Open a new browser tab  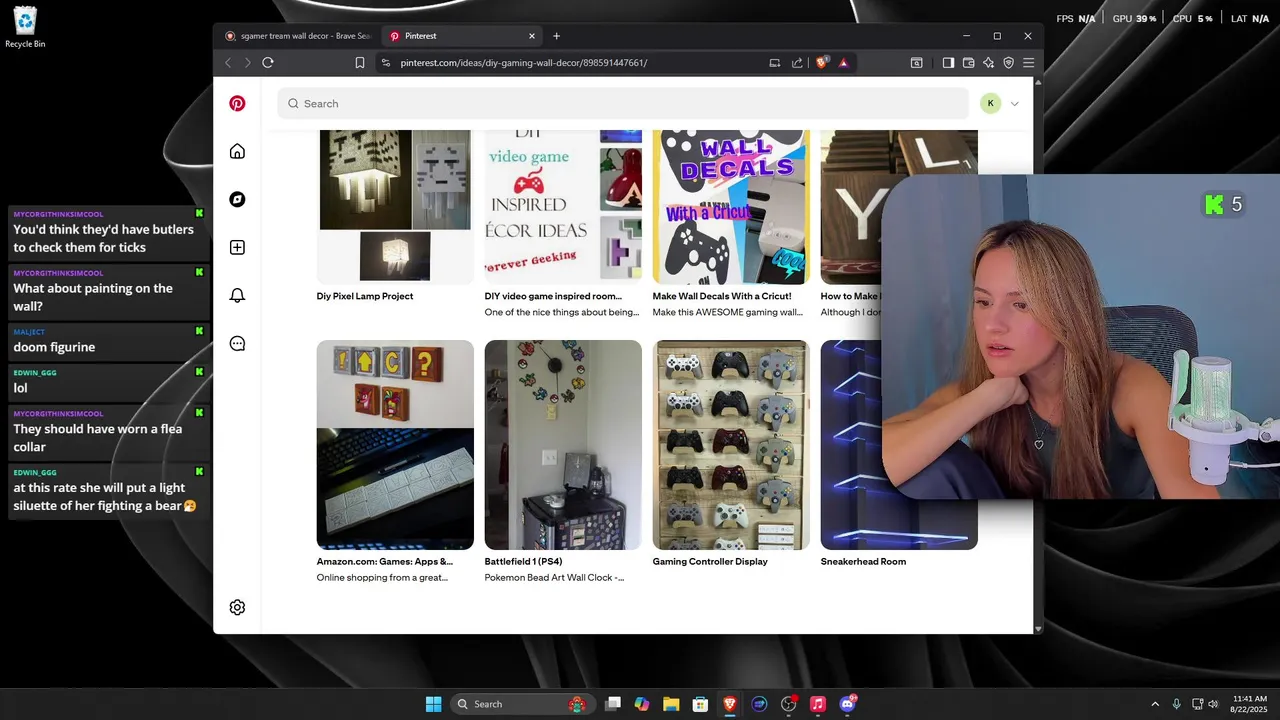[557, 36]
